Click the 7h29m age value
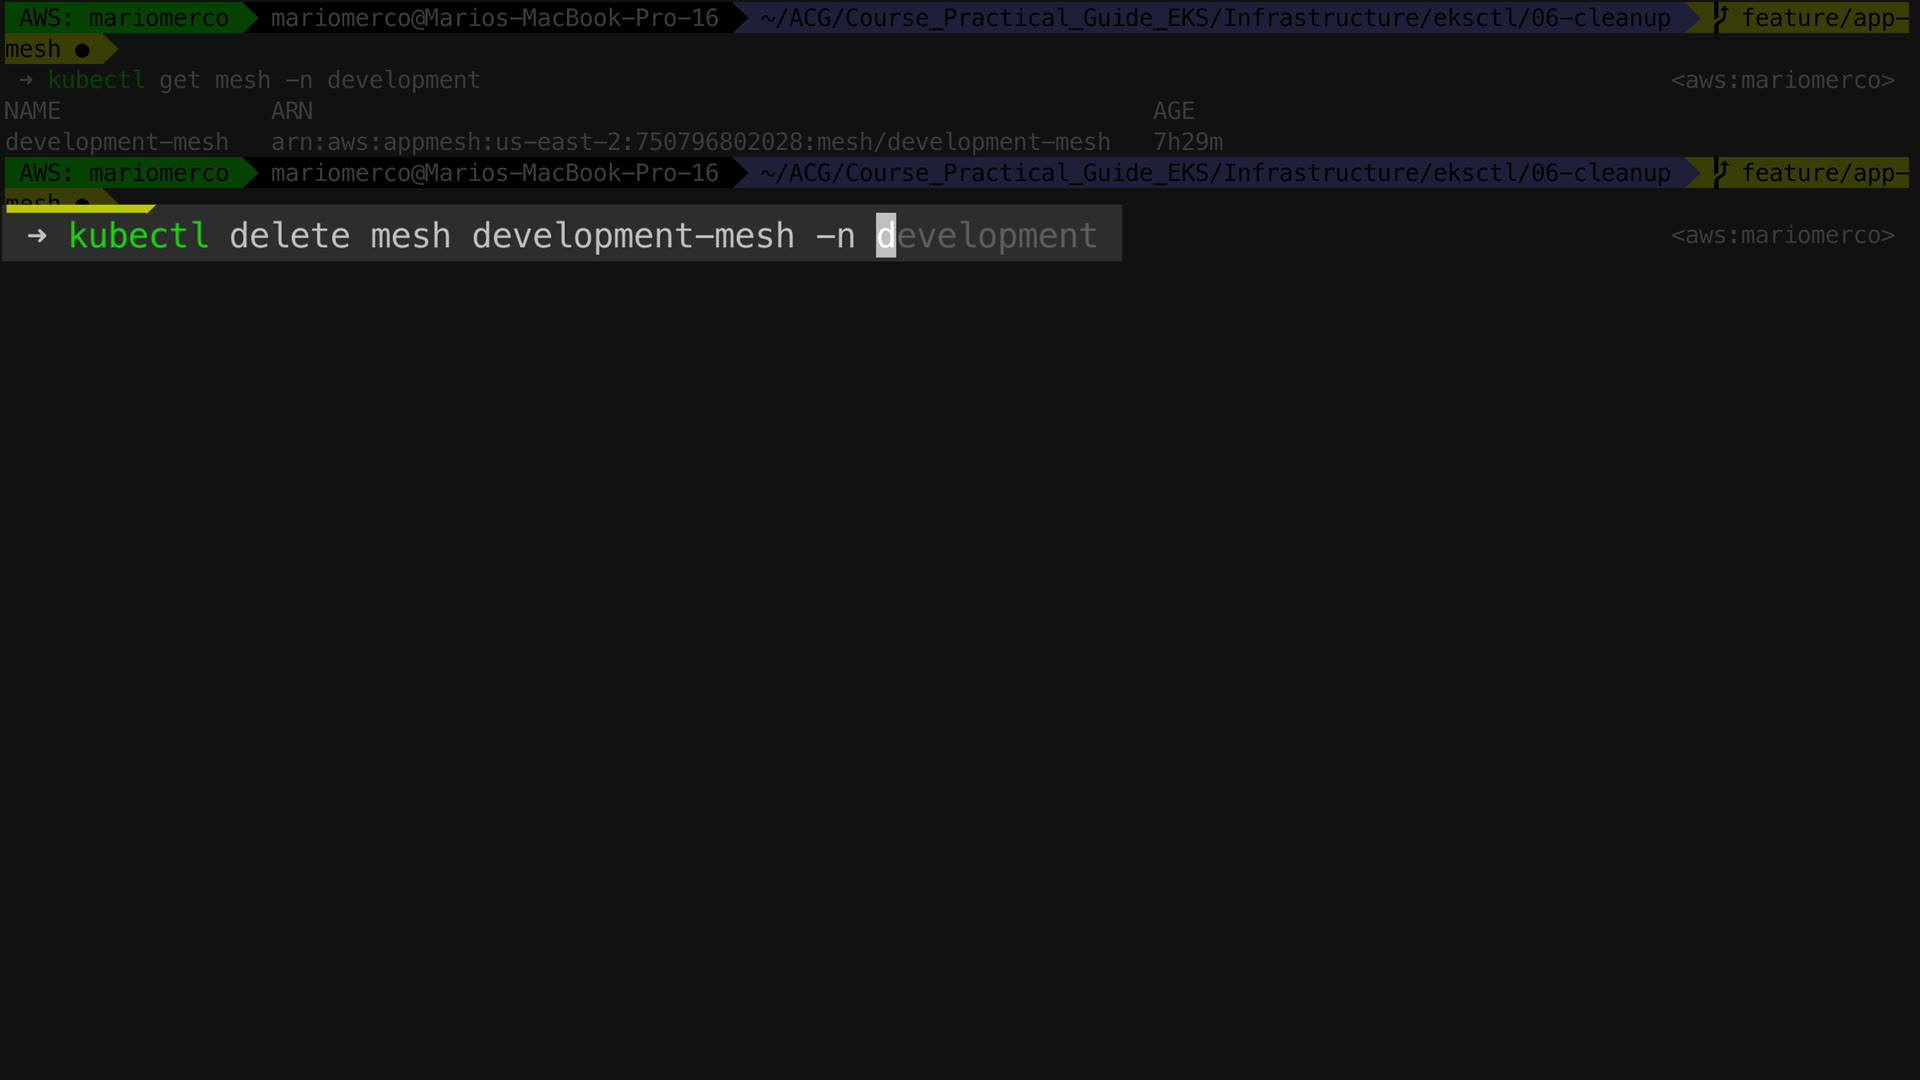 click(x=1187, y=142)
